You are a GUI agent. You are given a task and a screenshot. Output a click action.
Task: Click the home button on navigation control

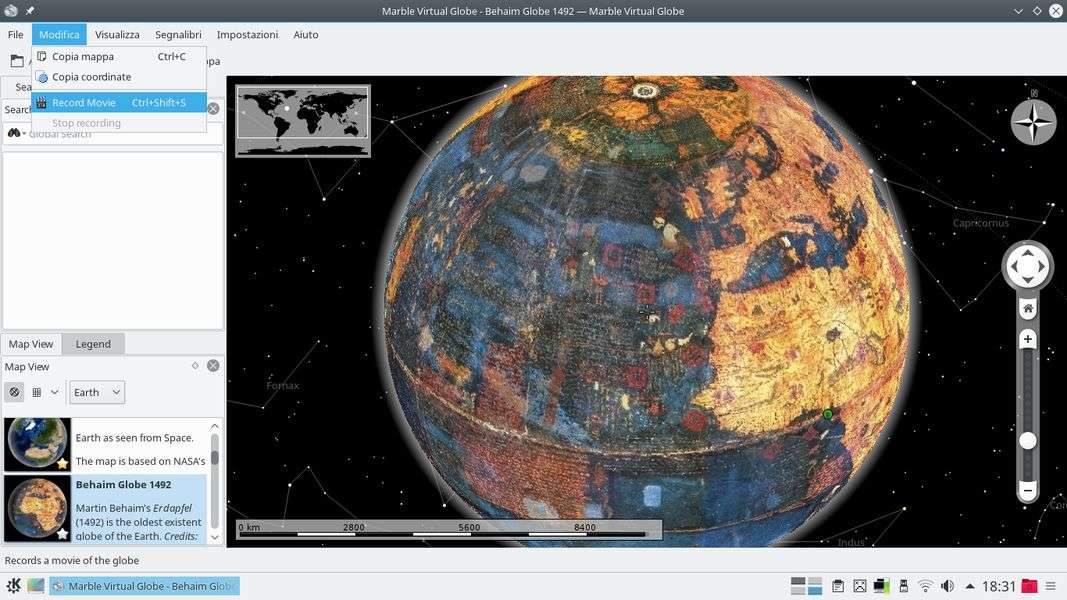pyautogui.click(x=1027, y=310)
